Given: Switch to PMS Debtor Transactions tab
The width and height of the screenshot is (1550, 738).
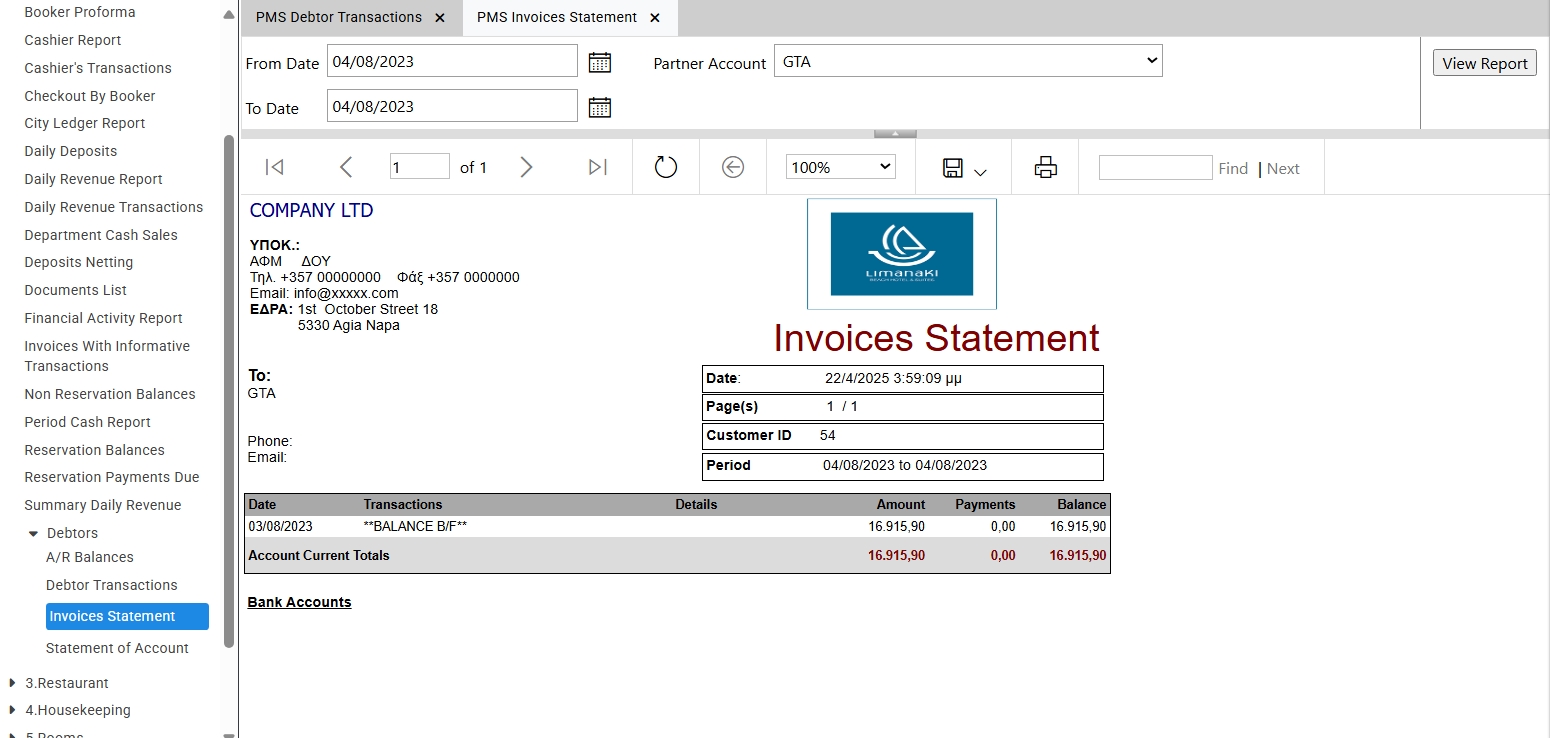Looking at the screenshot, I should [x=338, y=17].
